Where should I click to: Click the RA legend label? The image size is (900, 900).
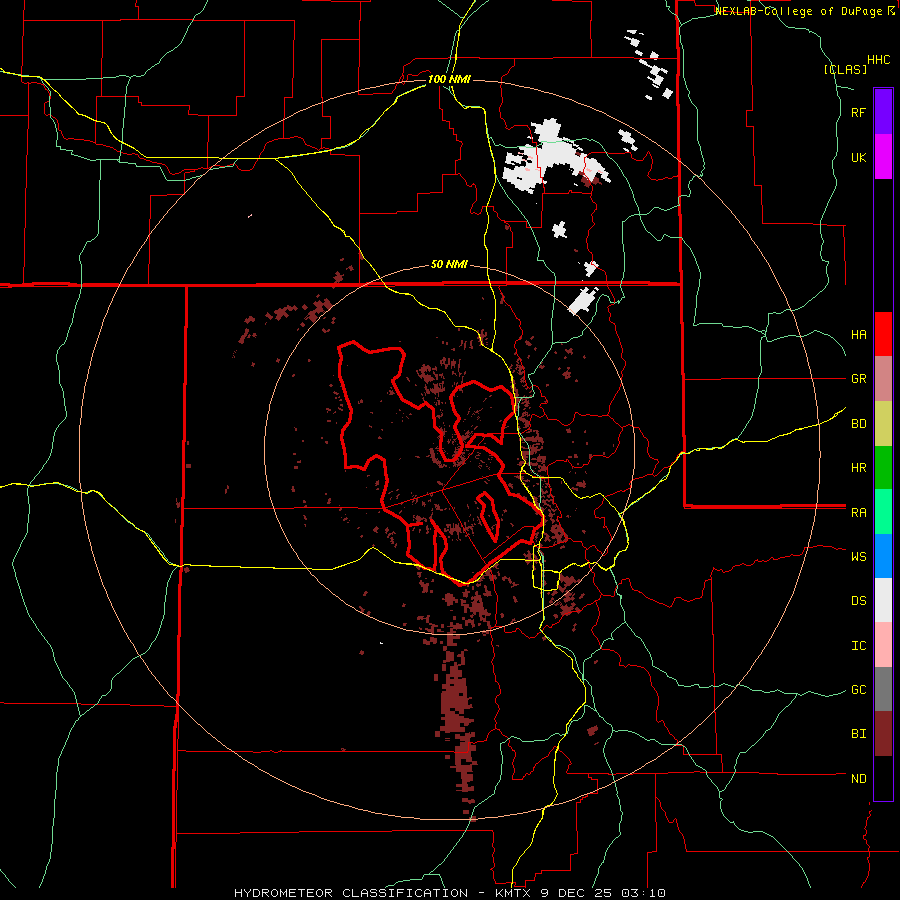coord(858,513)
